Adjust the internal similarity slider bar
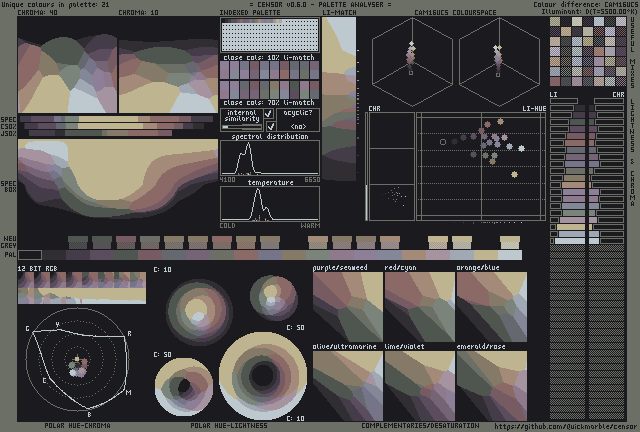640x432 pixels. click(242, 127)
